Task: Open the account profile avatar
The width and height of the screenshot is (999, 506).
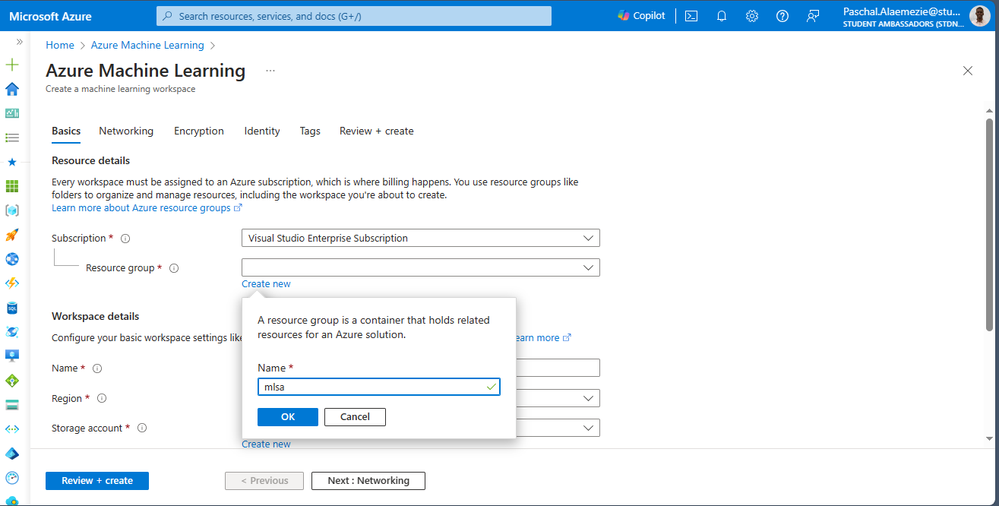Action: 979,16
